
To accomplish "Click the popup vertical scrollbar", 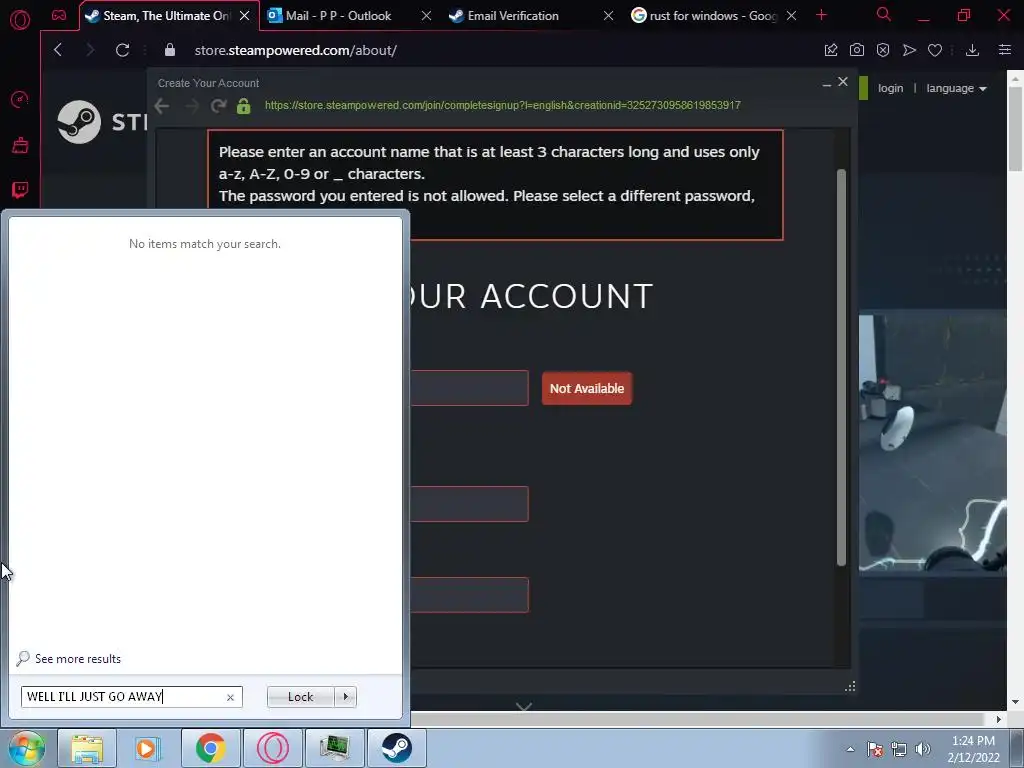I will tap(841, 367).
